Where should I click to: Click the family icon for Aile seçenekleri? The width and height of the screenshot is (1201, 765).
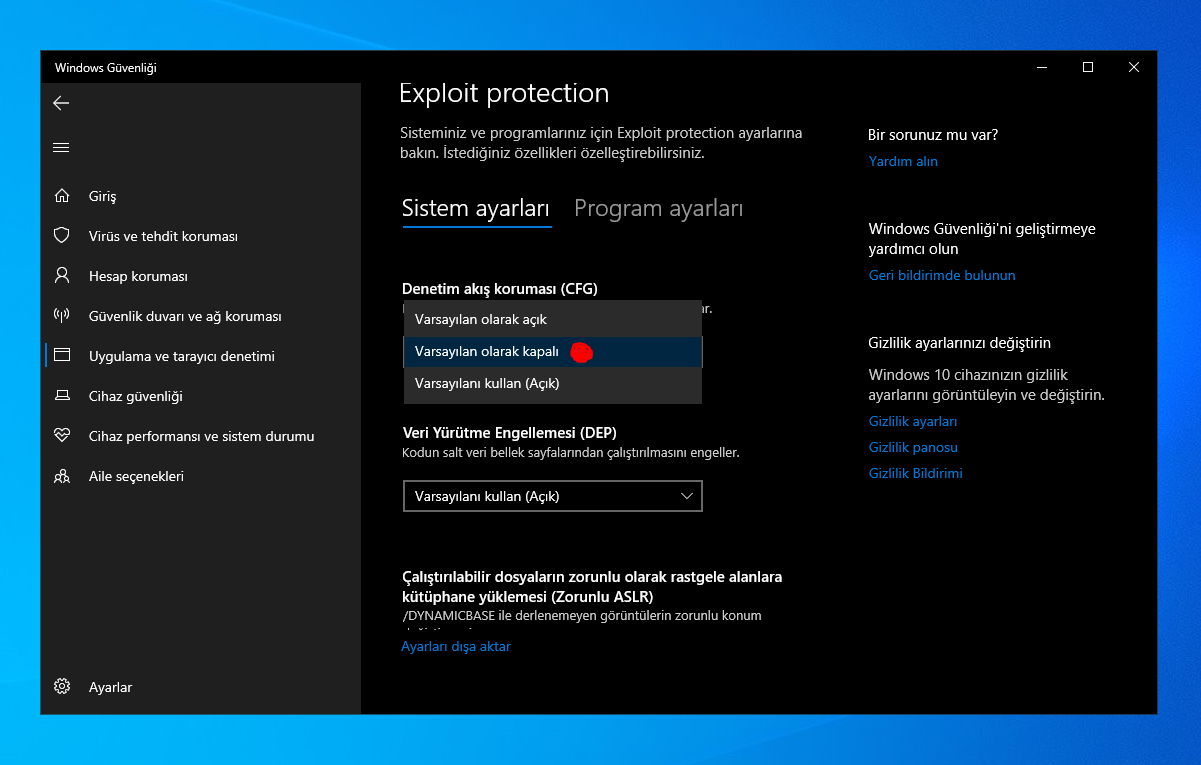click(x=62, y=476)
